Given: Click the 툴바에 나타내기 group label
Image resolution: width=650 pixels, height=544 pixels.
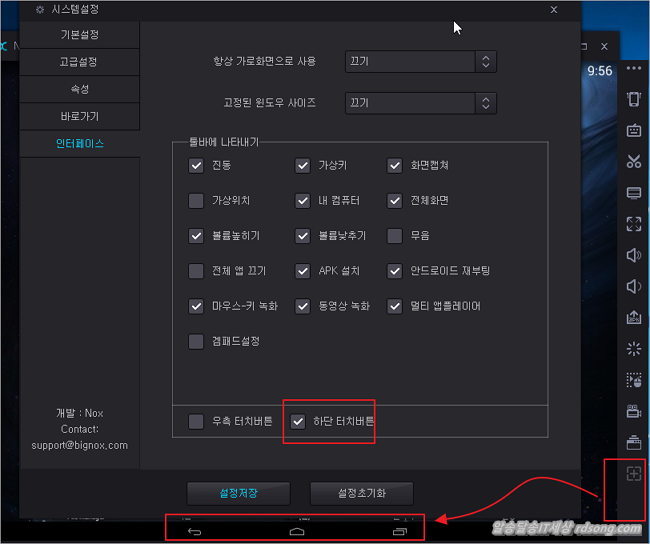Looking at the screenshot, I should (x=224, y=142).
